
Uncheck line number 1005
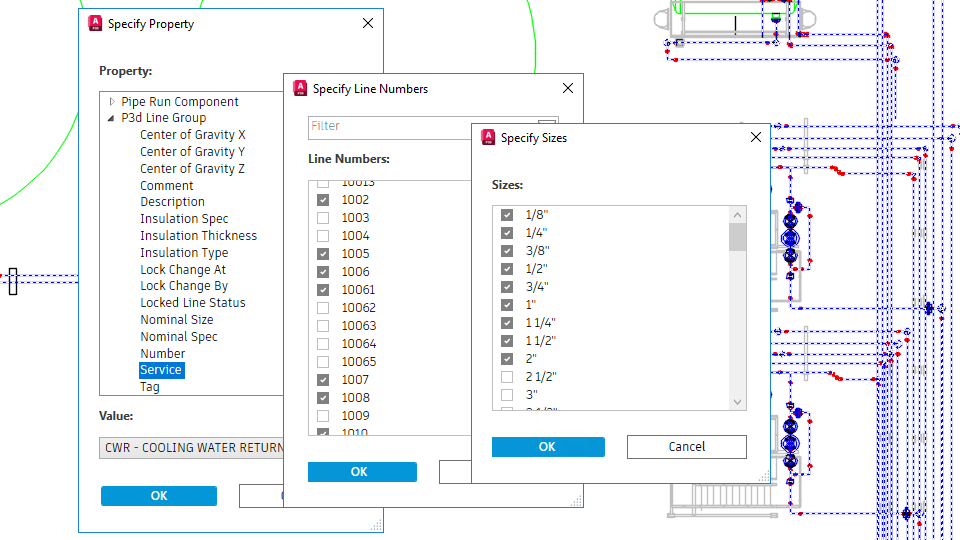[323, 254]
